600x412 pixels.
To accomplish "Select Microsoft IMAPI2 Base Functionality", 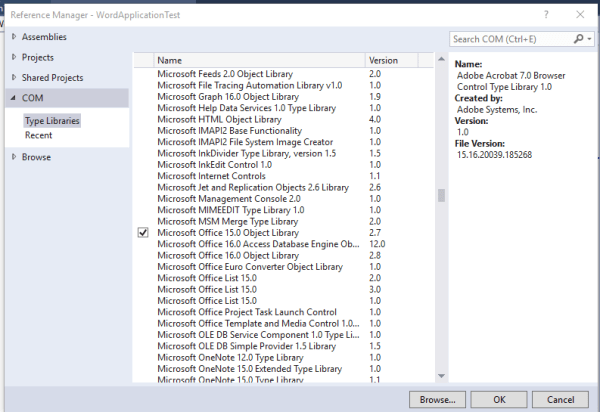I will [284, 131].
